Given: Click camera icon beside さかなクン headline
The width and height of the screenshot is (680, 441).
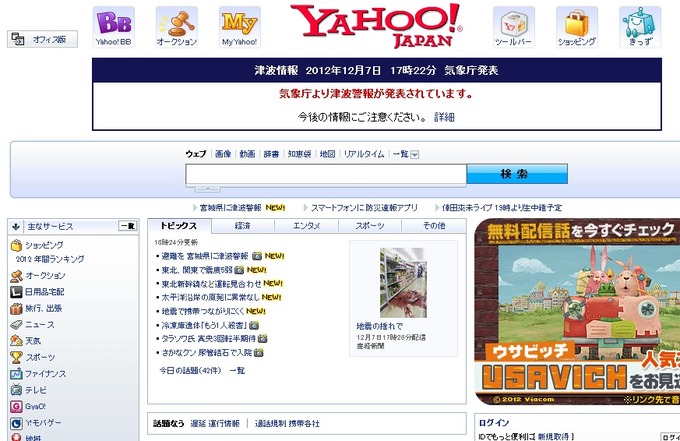Looking at the screenshot, I should [x=258, y=353].
